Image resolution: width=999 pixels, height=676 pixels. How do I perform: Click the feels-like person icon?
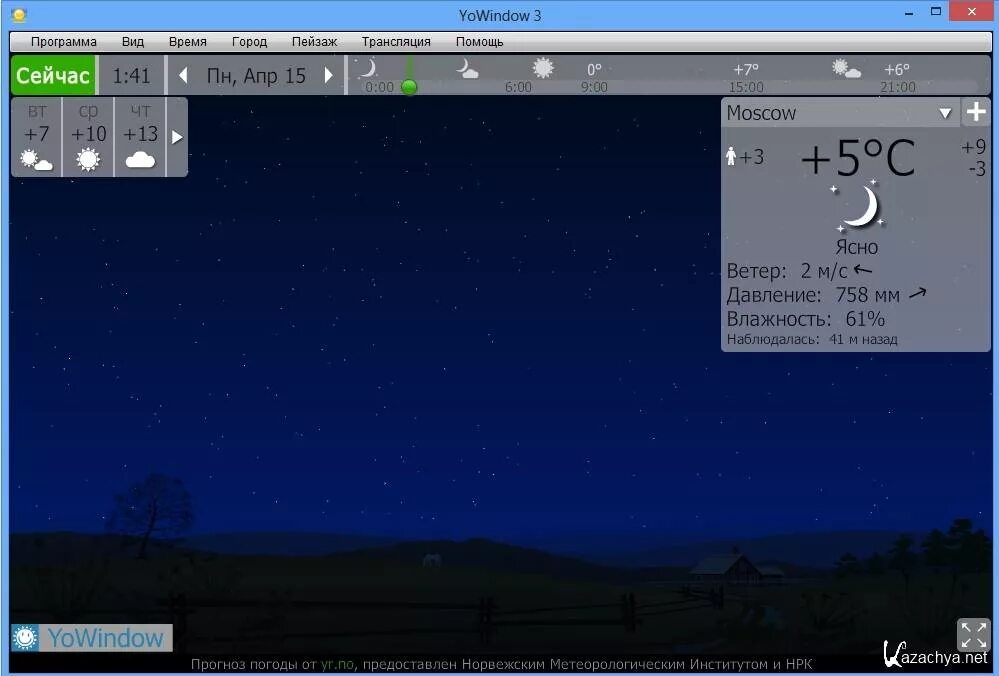click(731, 156)
